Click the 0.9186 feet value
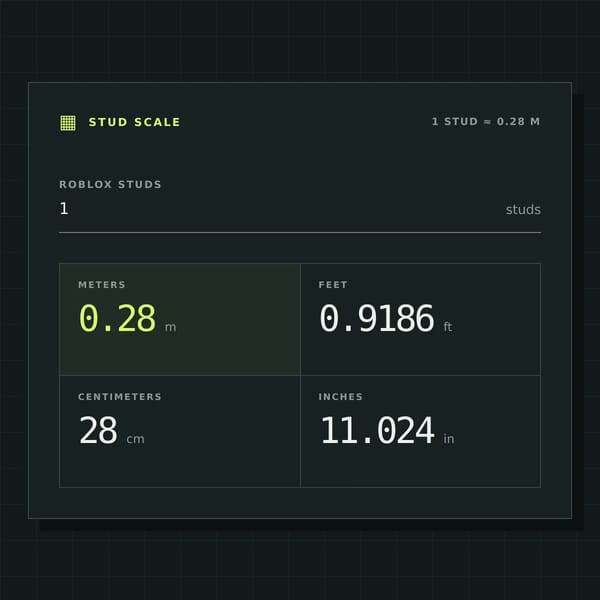Screen dimensions: 600x600 [377, 318]
